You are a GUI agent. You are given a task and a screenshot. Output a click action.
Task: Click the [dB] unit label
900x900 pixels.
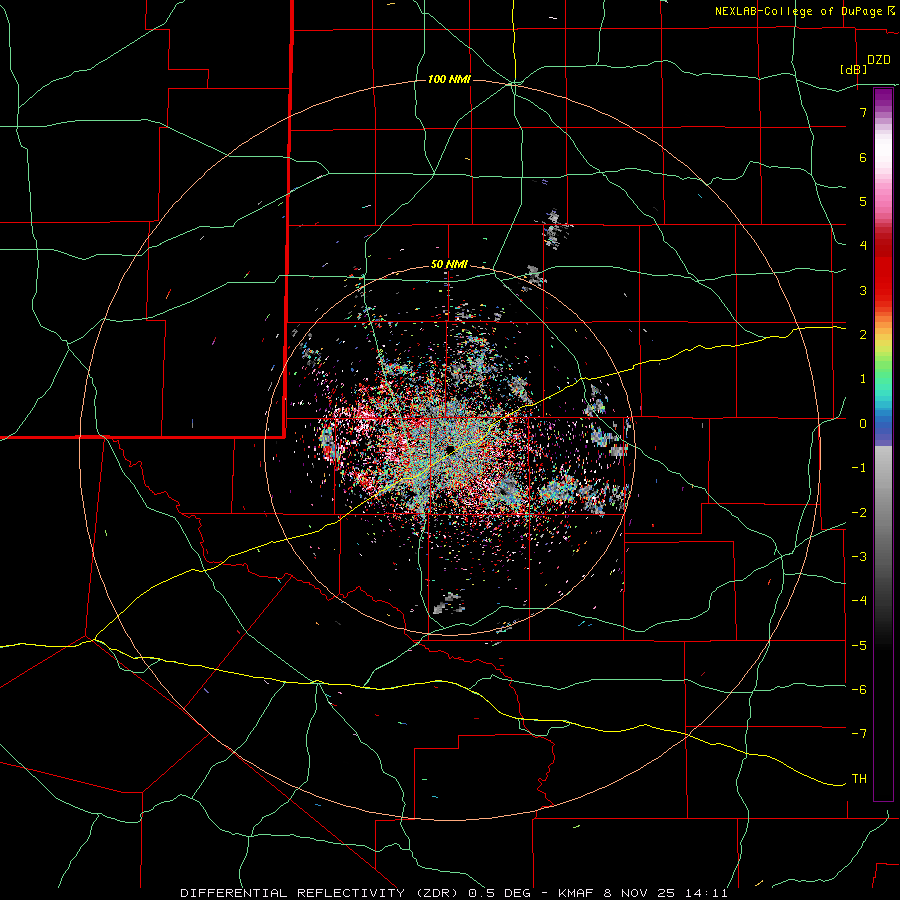click(854, 69)
